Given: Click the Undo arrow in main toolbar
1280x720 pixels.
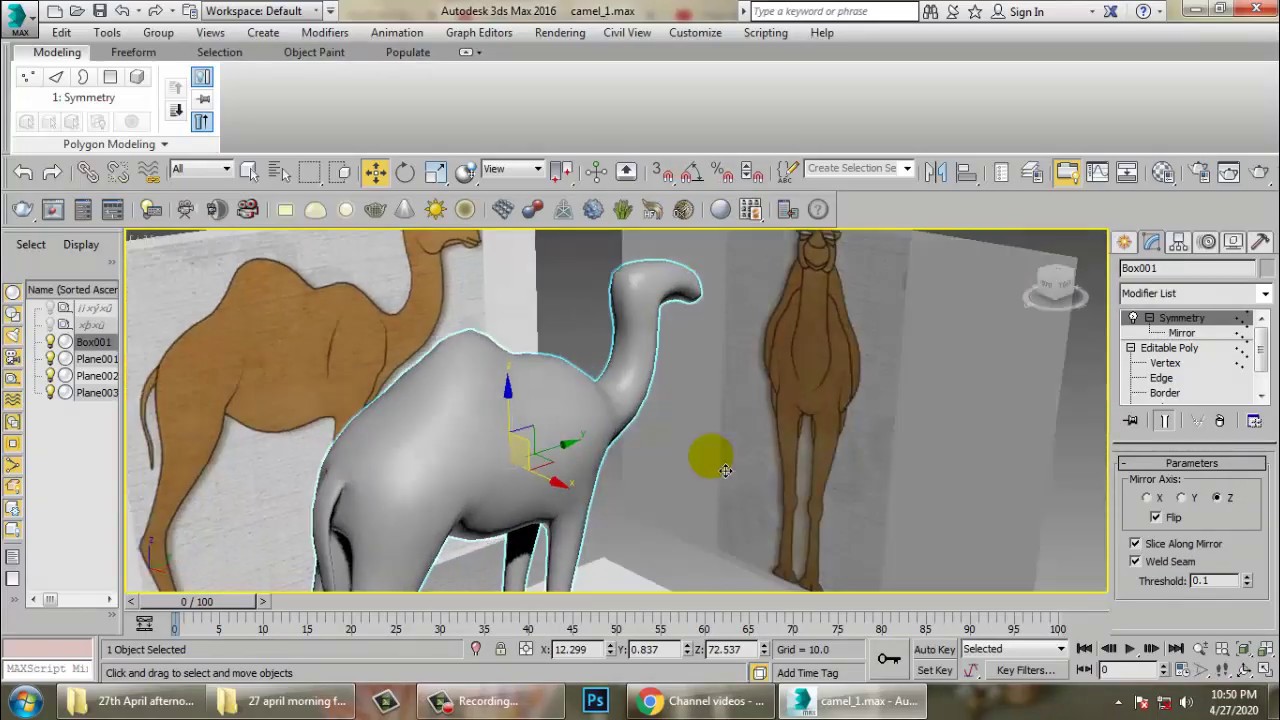Looking at the screenshot, I should click(x=23, y=172).
